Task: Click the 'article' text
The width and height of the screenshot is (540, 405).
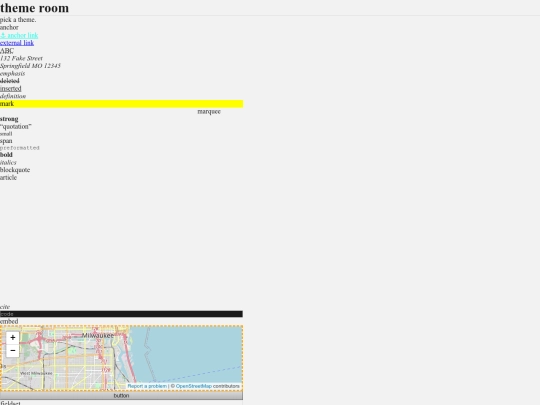Action: coord(8,177)
